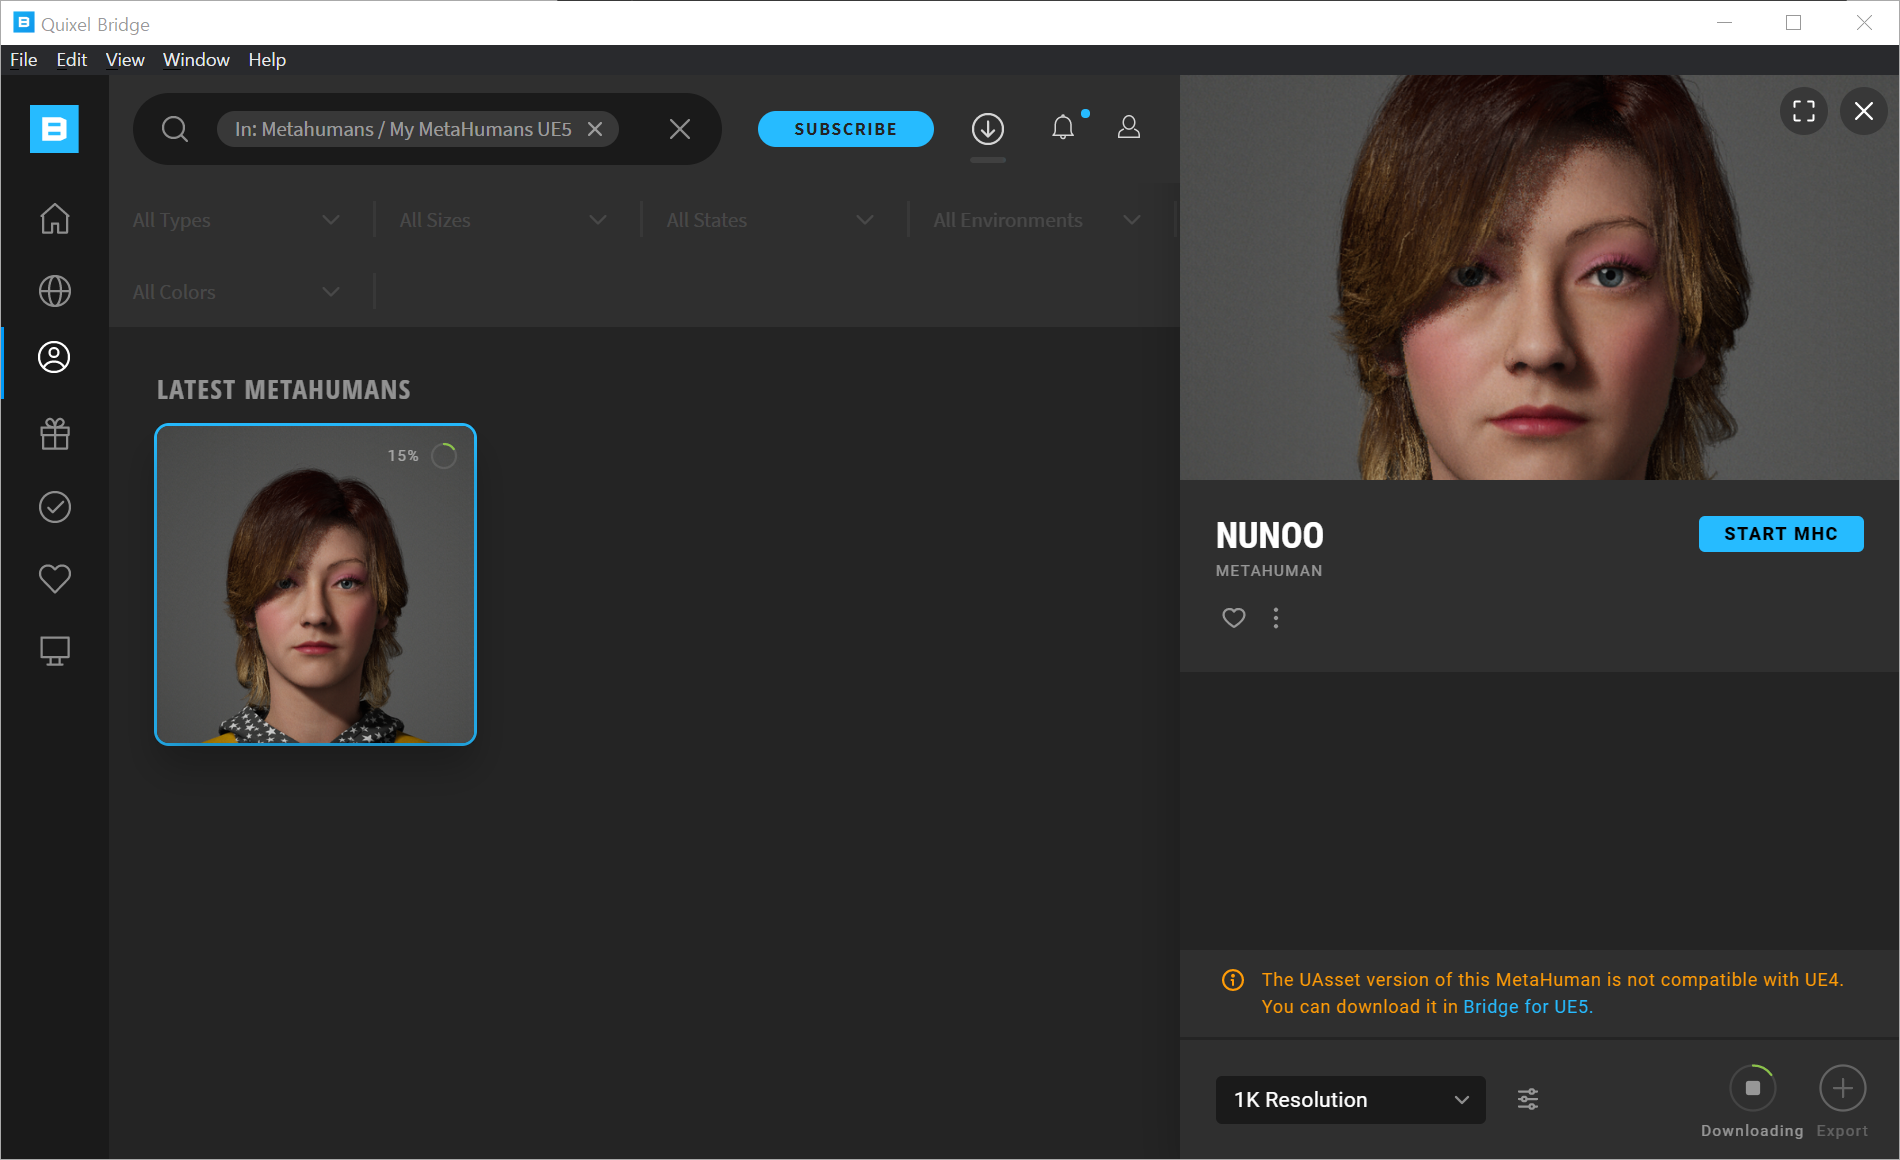Open the Local monitor icon in sidebar
The height and width of the screenshot is (1160, 1900).
(x=55, y=651)
